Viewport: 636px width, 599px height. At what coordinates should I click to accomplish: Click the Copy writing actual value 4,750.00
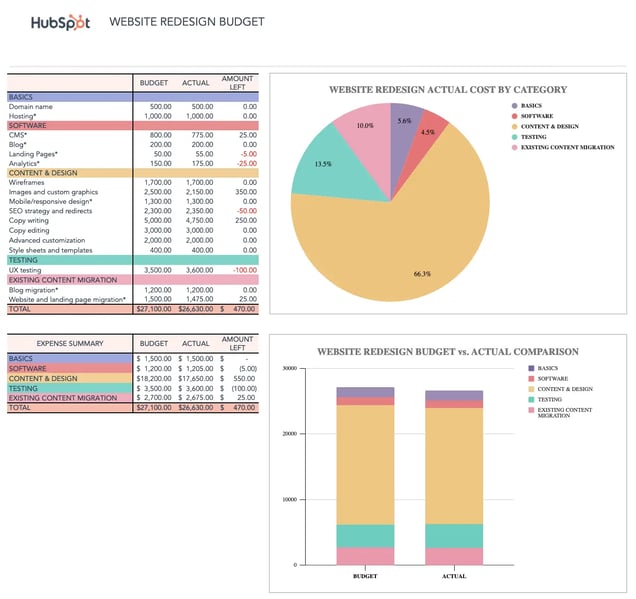click(196, 221)
